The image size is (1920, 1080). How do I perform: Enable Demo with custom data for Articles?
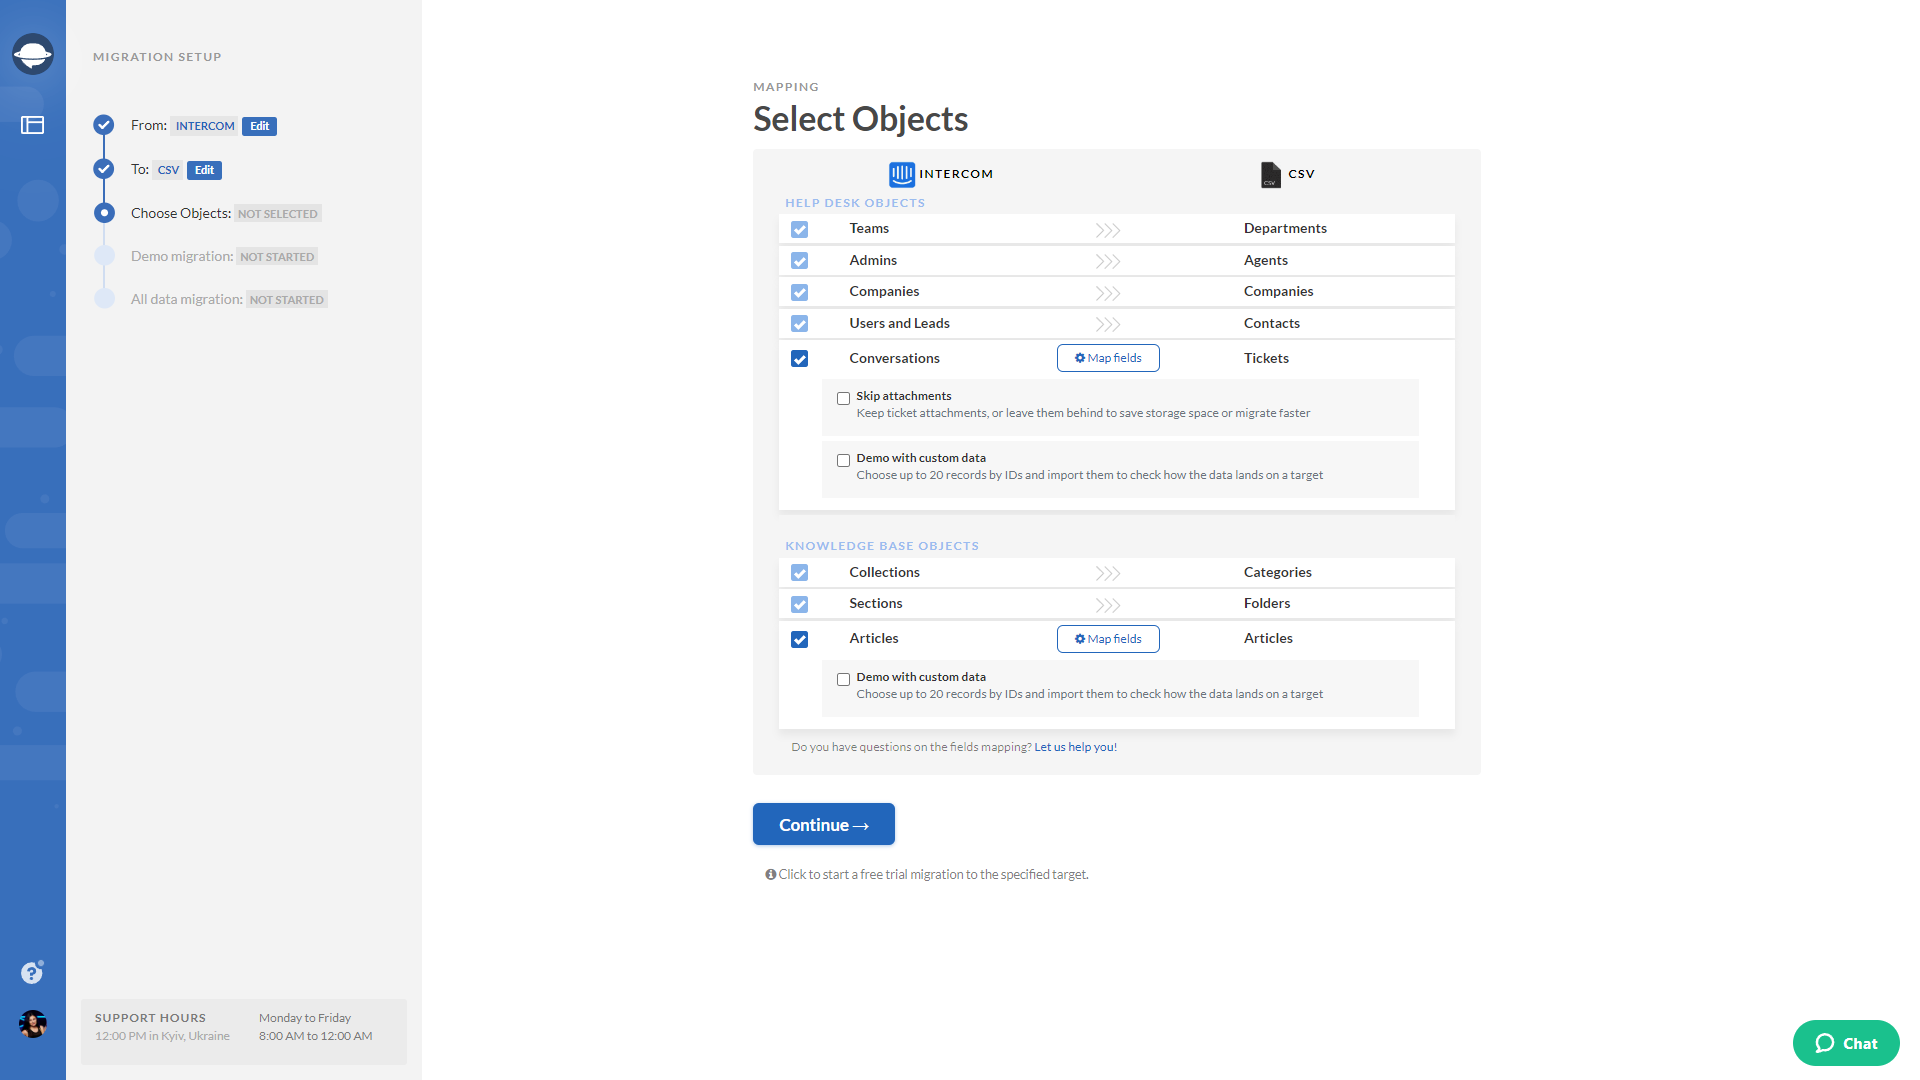(844, 678)
